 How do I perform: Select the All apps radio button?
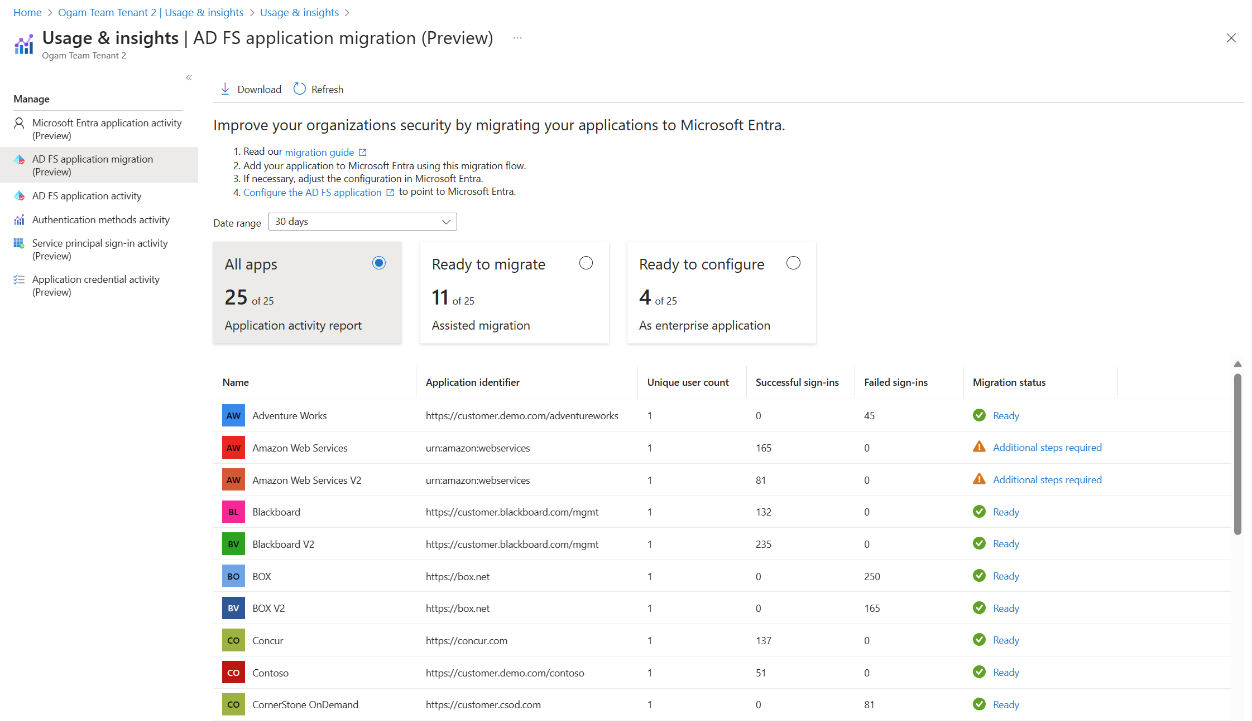tap(379, 262)
